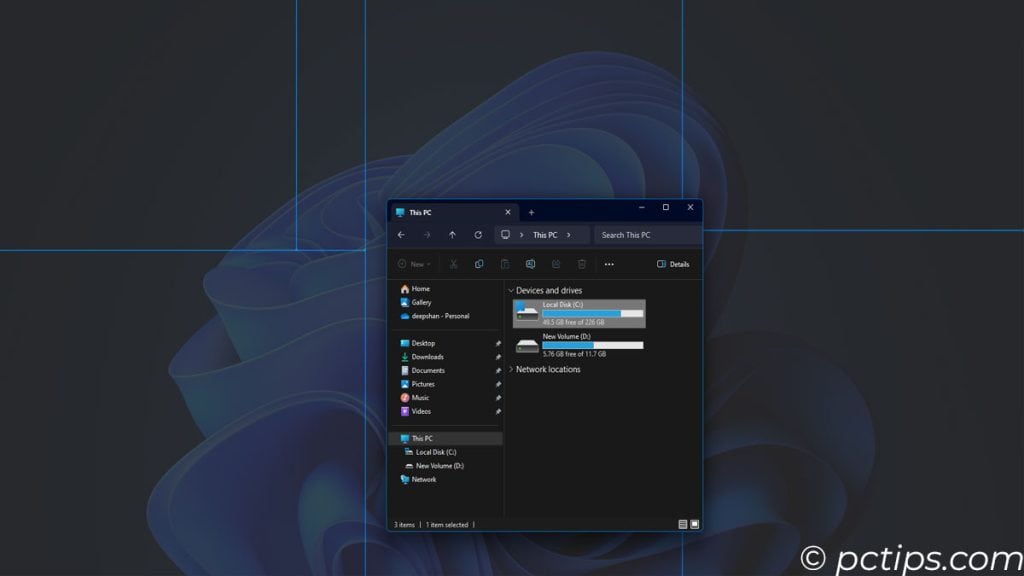Delete the selected item using trash icon

point(582,264)
